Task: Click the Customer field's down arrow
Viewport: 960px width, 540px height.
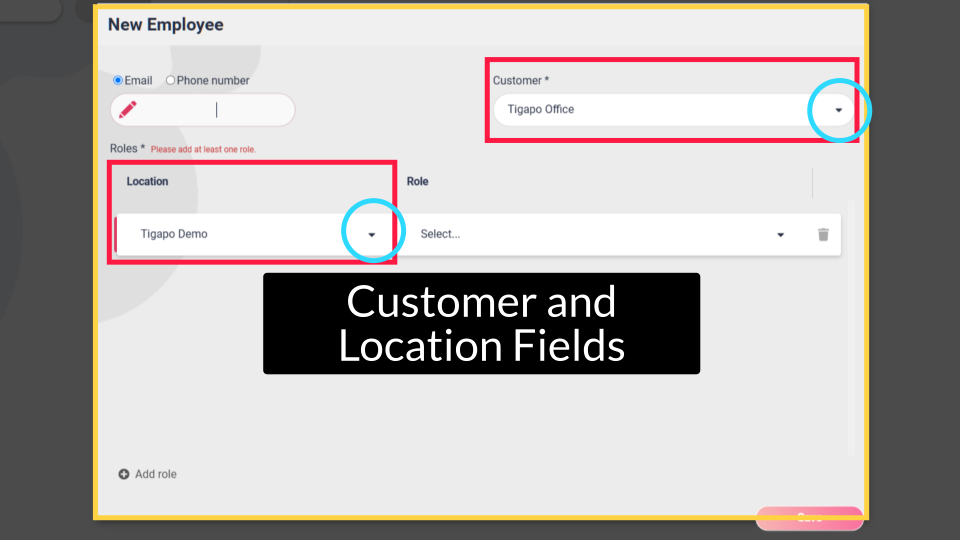Action: (839, 110)
